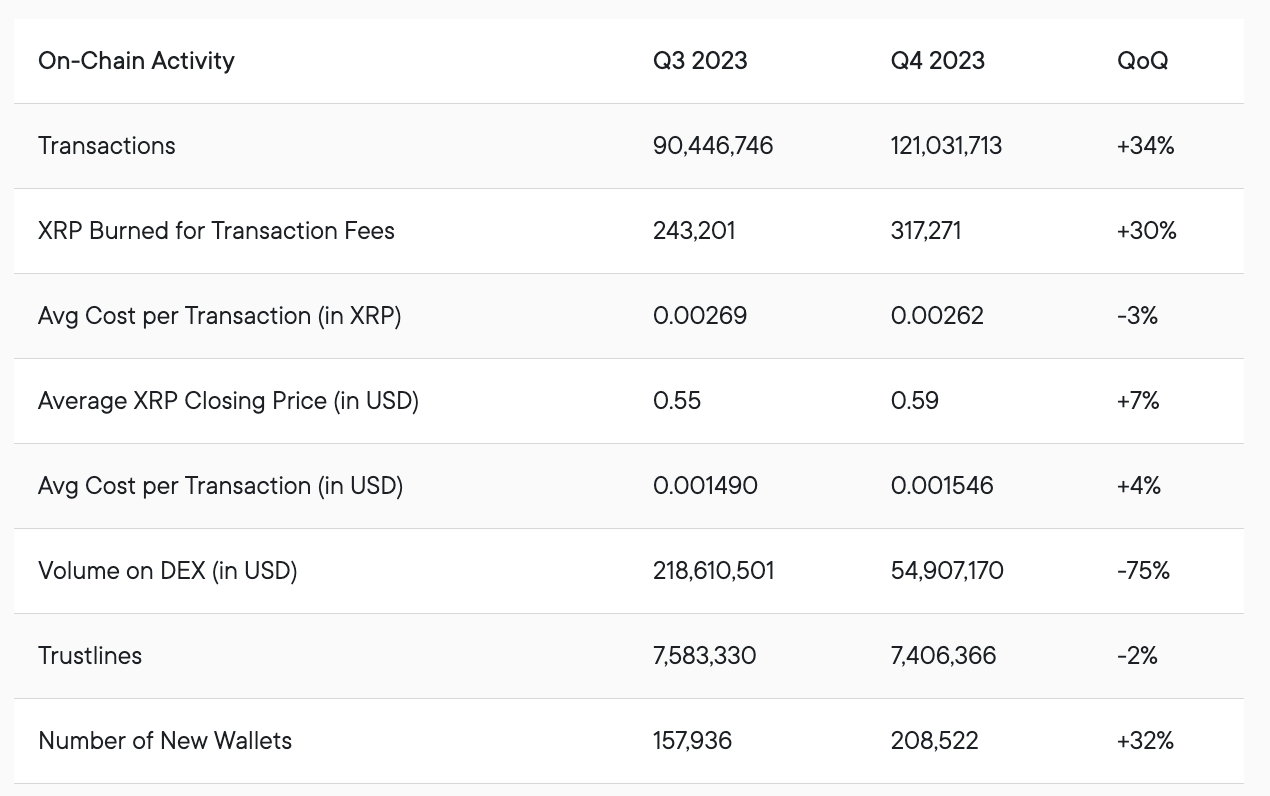Select the +32% new wallets change
The image size is (1270, 796).
pyautogui.click(x=1145, y=741)
